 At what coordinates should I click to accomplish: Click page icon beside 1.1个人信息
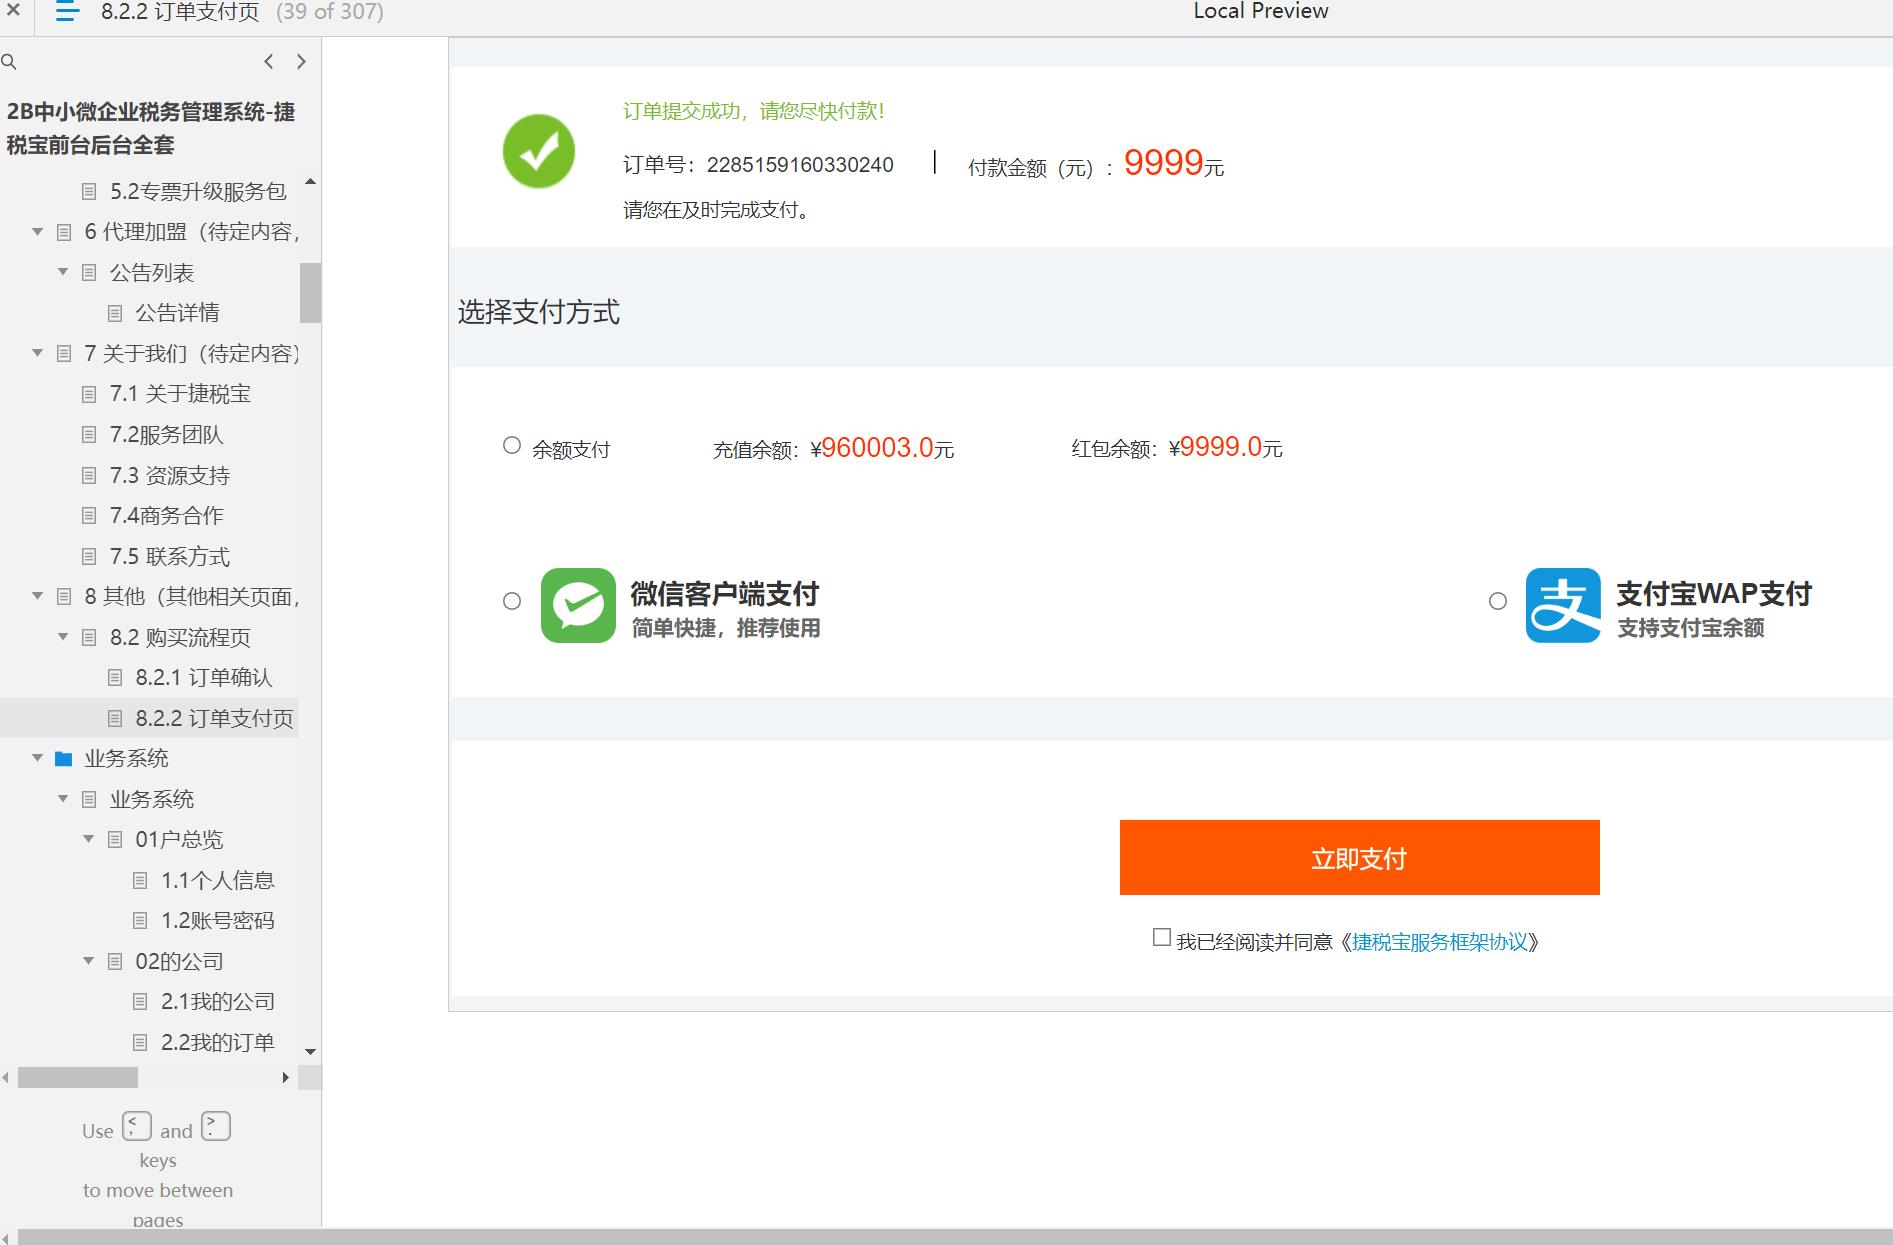pos(141,881)
